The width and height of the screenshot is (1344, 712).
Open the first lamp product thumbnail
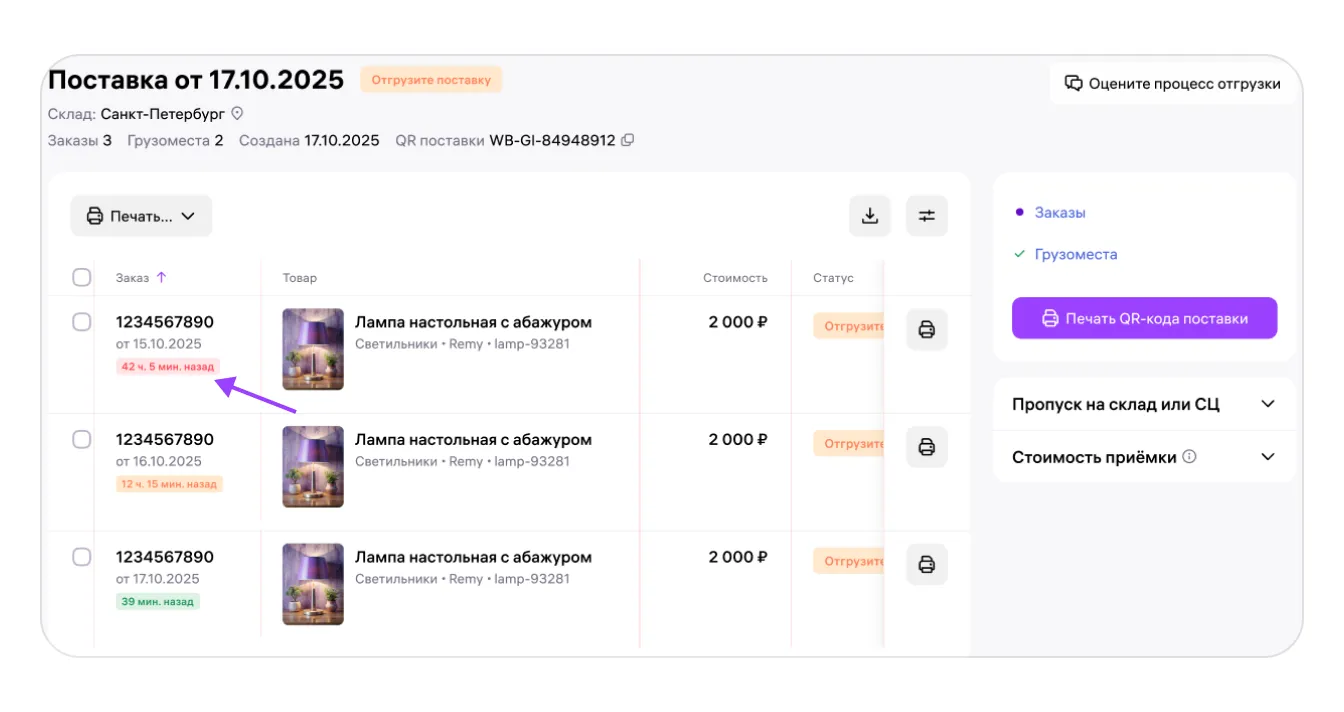click(313, 349)
